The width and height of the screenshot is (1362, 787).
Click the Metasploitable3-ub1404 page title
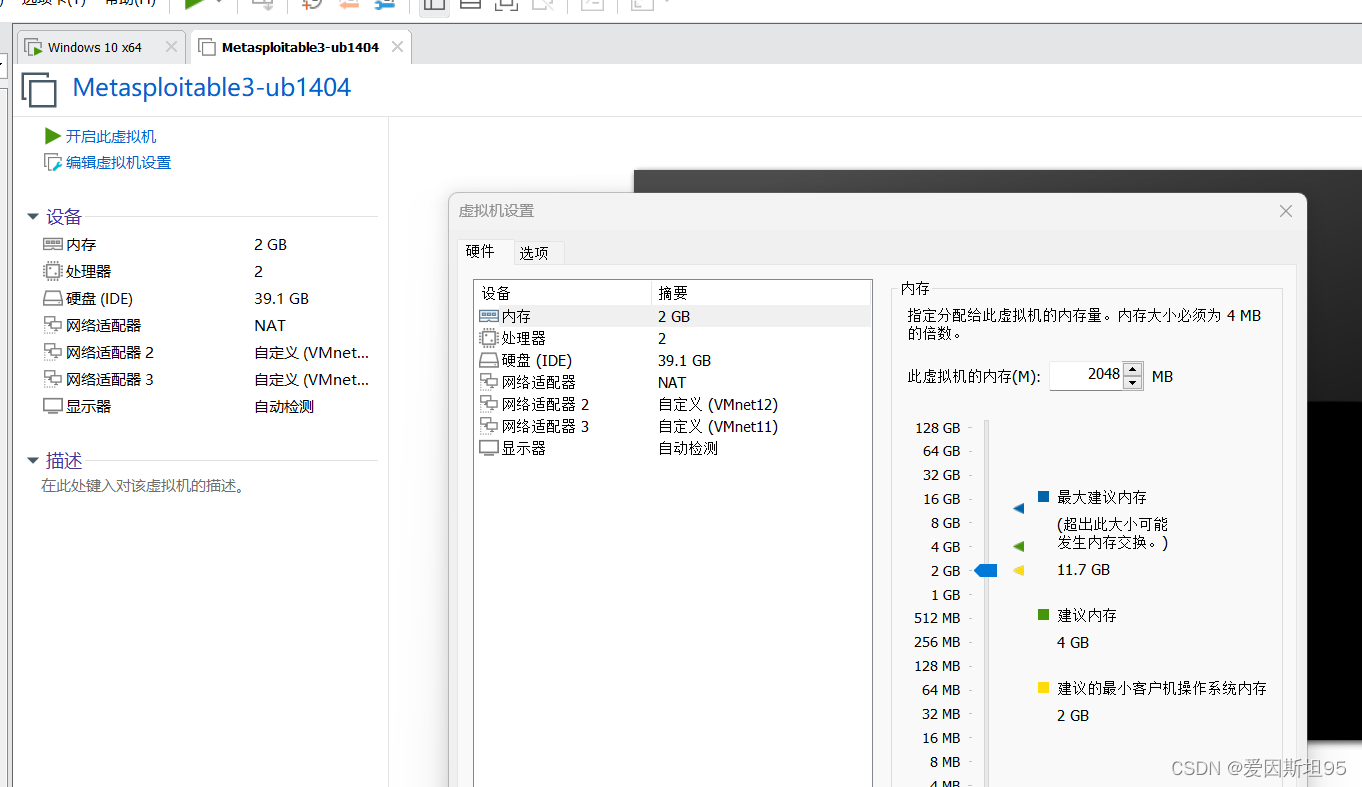212,88
